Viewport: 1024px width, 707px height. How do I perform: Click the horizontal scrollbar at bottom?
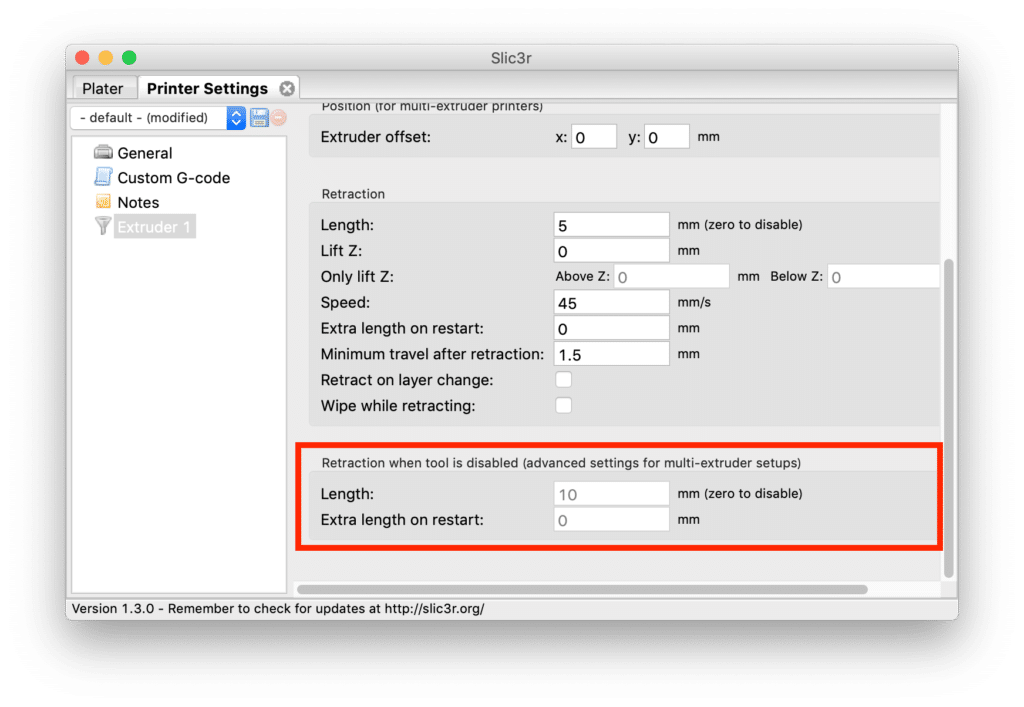click(582, 590)
